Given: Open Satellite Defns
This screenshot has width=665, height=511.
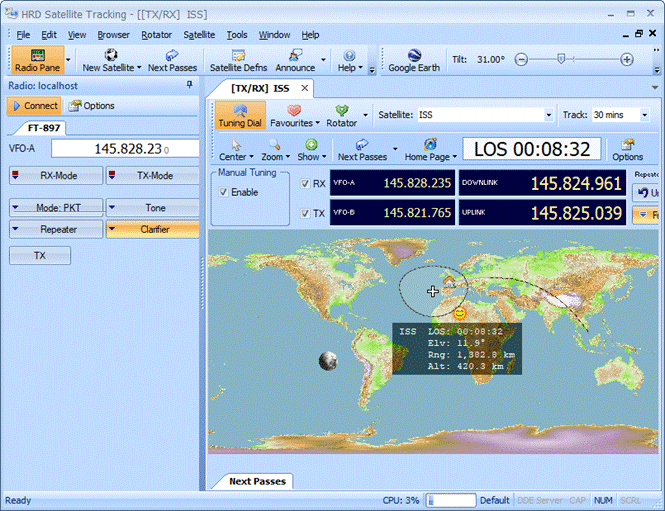Looking at the screenshot, I should (x=238, y=60).
